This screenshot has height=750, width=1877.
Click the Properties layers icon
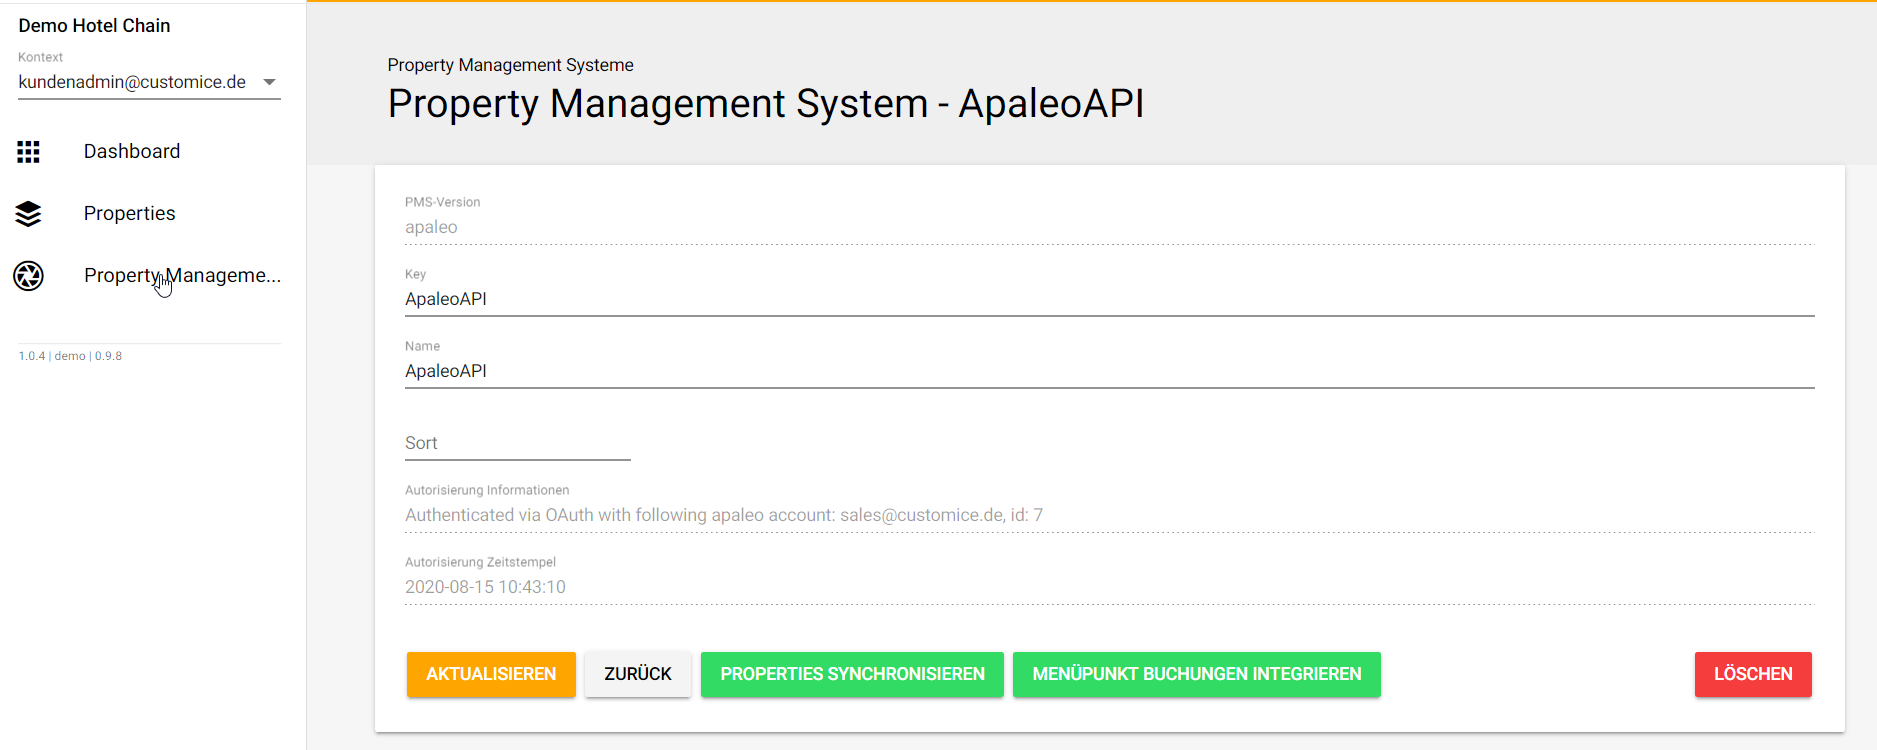28,214
